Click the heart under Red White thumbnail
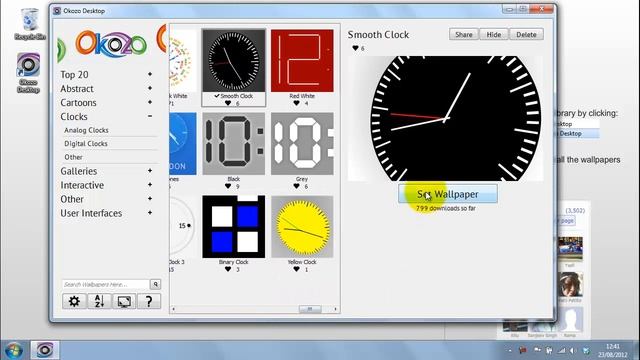This screenshot has width=640, height=360. pyautogui.click(x=296, y=103)
